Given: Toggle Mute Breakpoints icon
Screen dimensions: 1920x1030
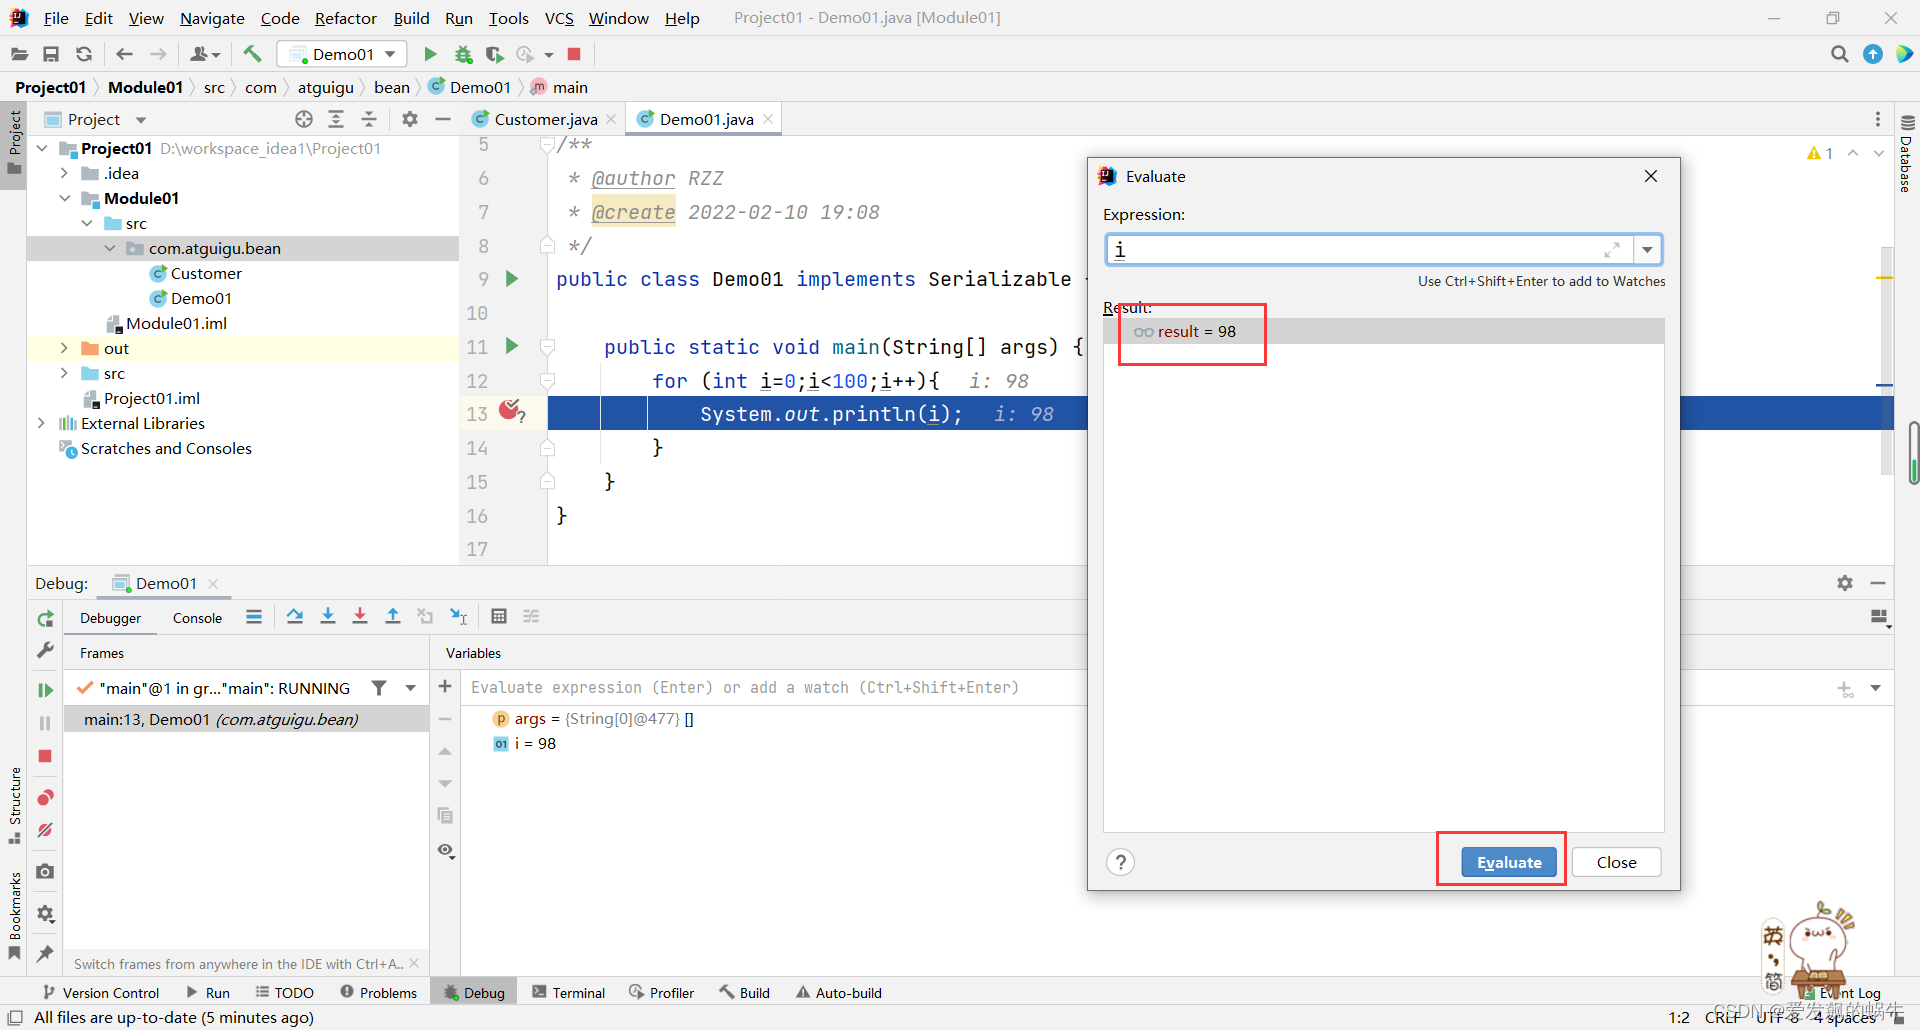Looking at the screenshot, I should (x=45, y=830).
